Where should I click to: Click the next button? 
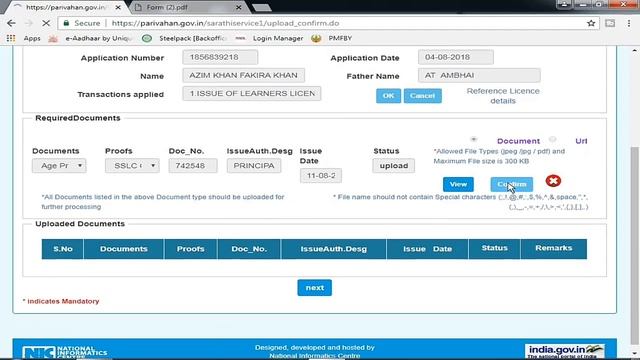point(314,288)
